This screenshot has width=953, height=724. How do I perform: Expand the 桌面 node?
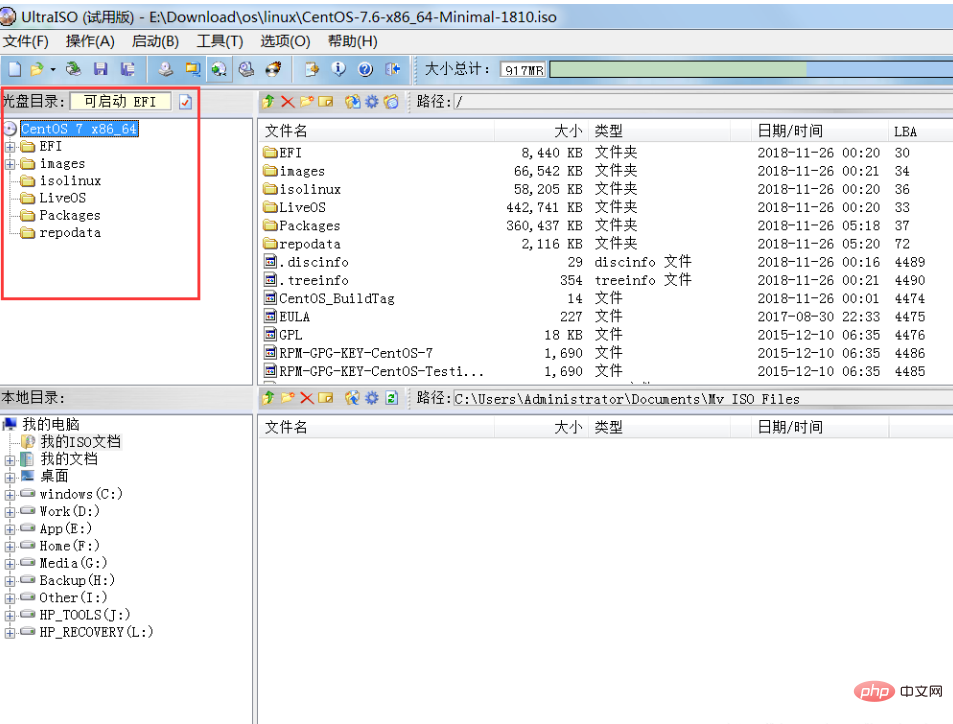[x=10, y=477]
